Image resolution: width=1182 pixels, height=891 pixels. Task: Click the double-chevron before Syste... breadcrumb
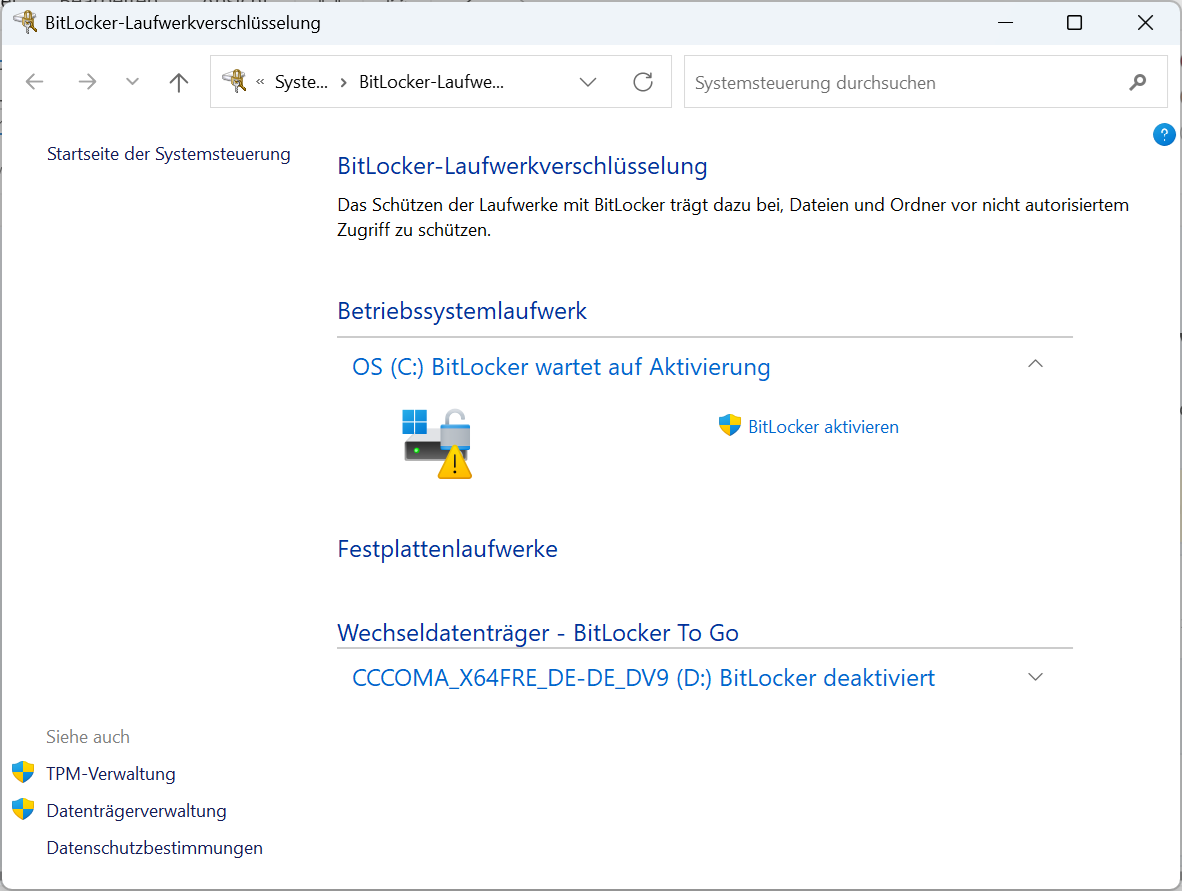(x=260, y=82)
